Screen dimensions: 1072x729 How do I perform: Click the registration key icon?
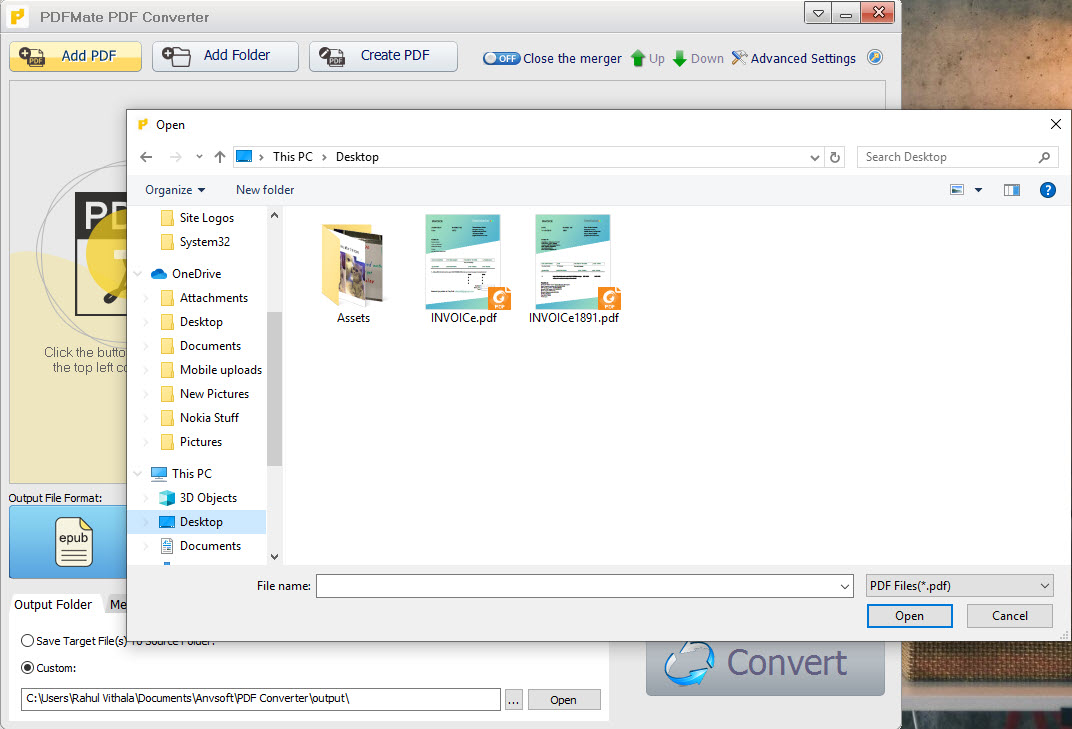pyautogui.click(x=874, y=57)
